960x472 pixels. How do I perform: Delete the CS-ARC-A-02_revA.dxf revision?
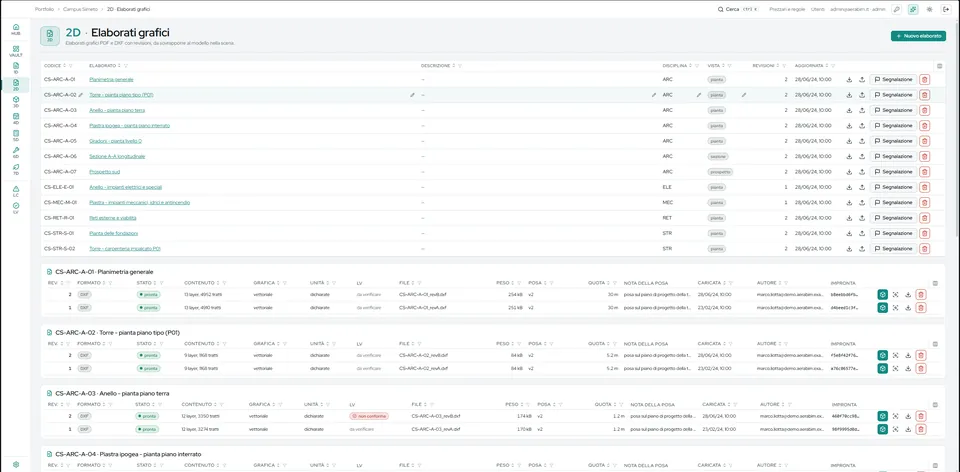pos(921,368)
